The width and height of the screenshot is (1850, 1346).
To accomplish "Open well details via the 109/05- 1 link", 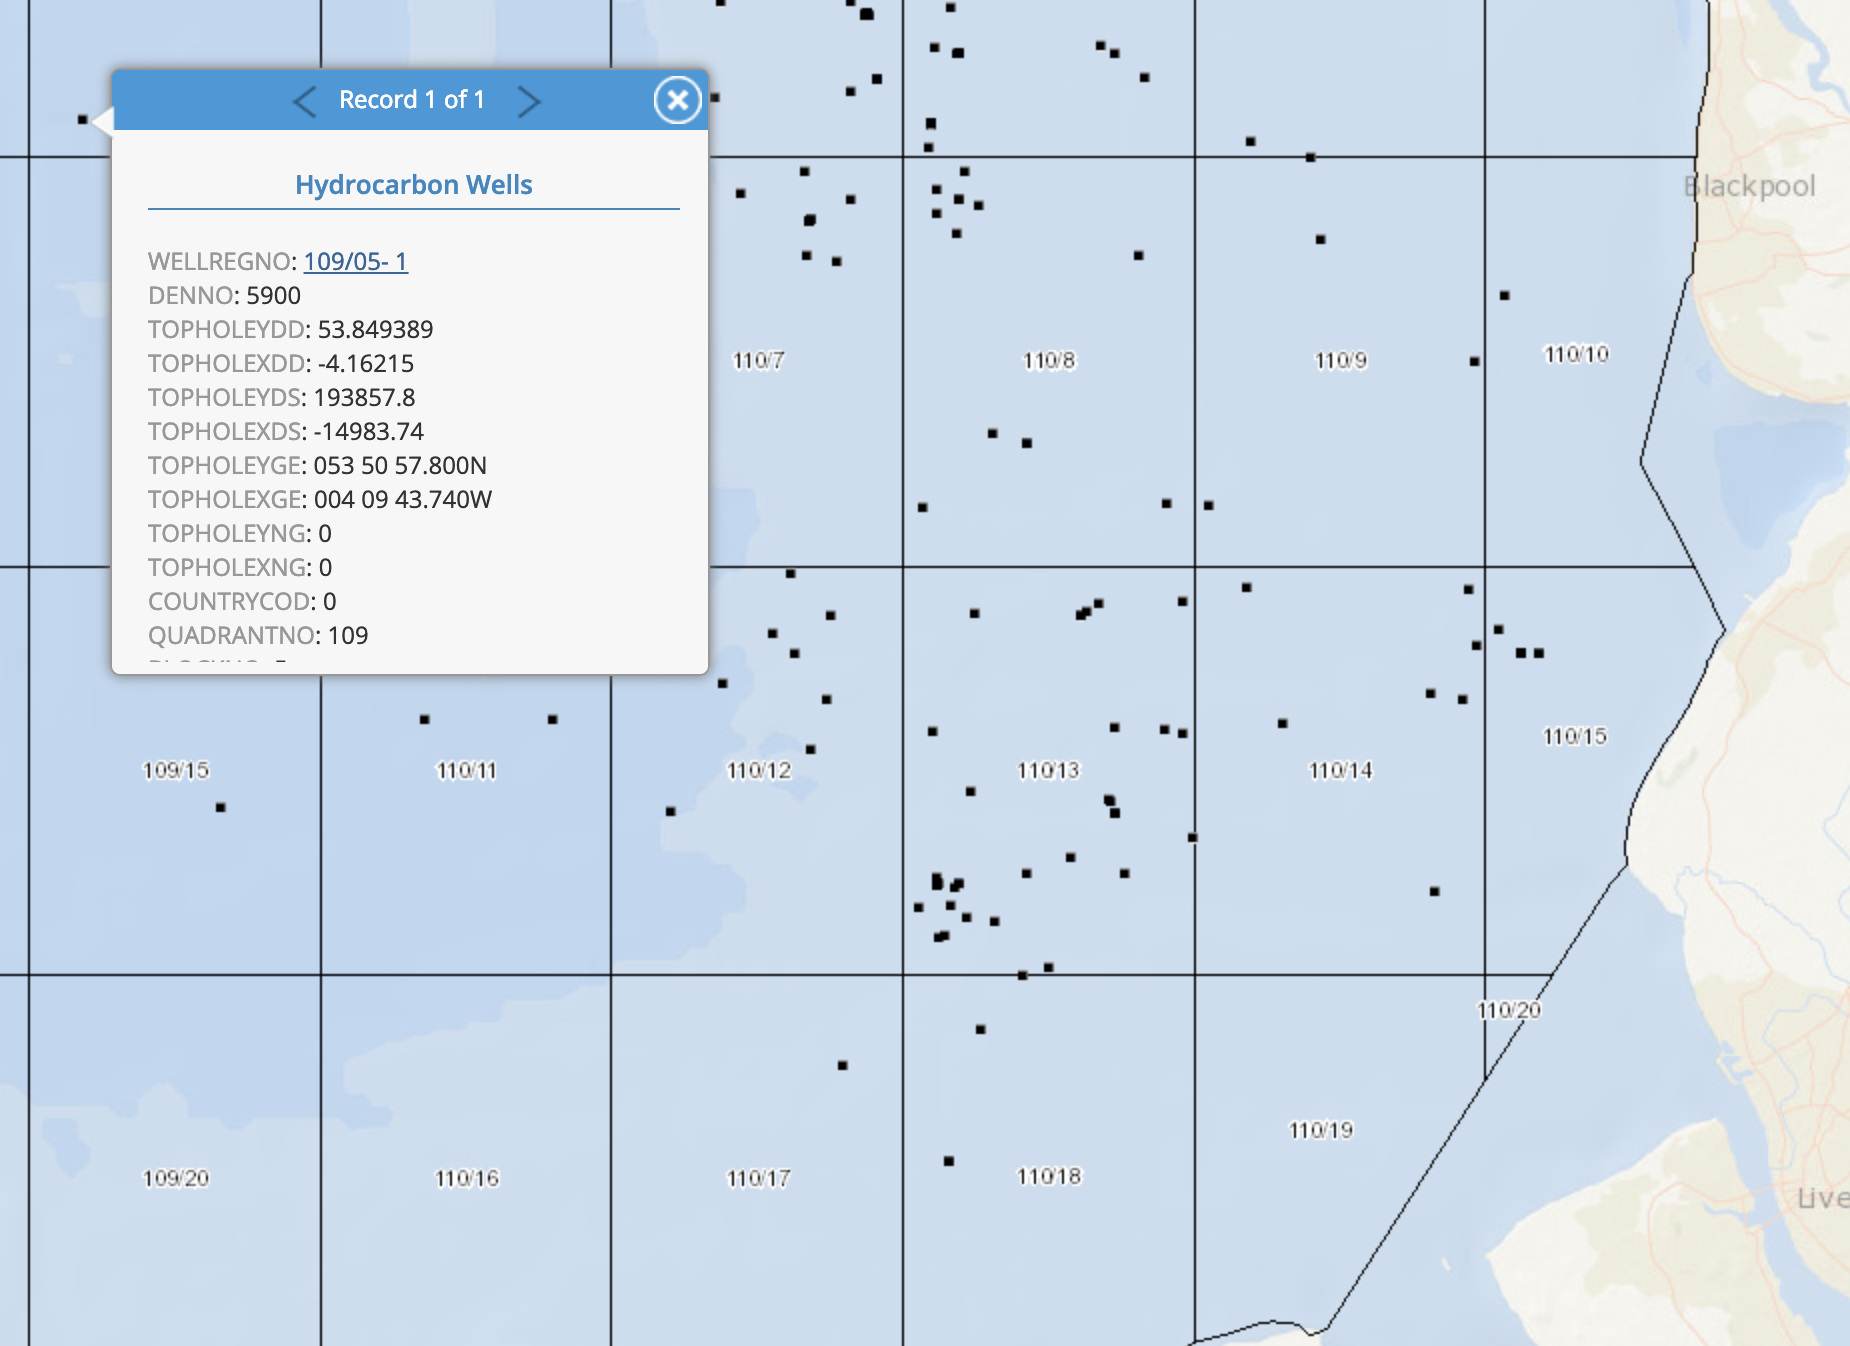I will [355, 261].
